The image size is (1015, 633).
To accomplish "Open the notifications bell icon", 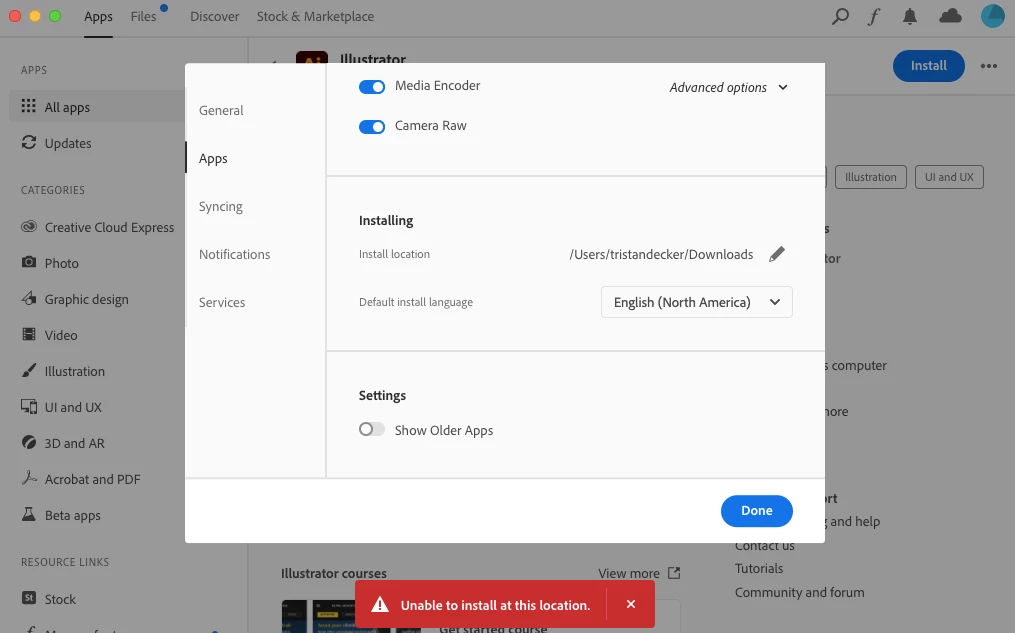I will pyautogui.click(x=909, y=16).
